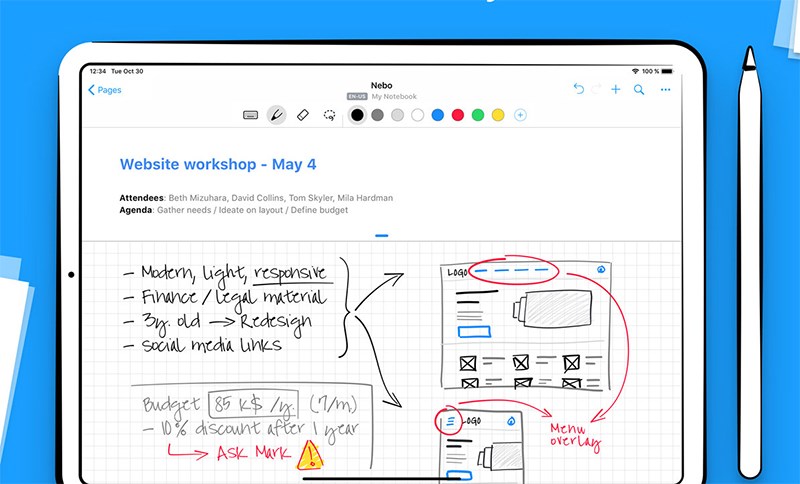Choose the dark gray ink color
Image resolution: width=800 pixels, height=484 pixels.
378,115
